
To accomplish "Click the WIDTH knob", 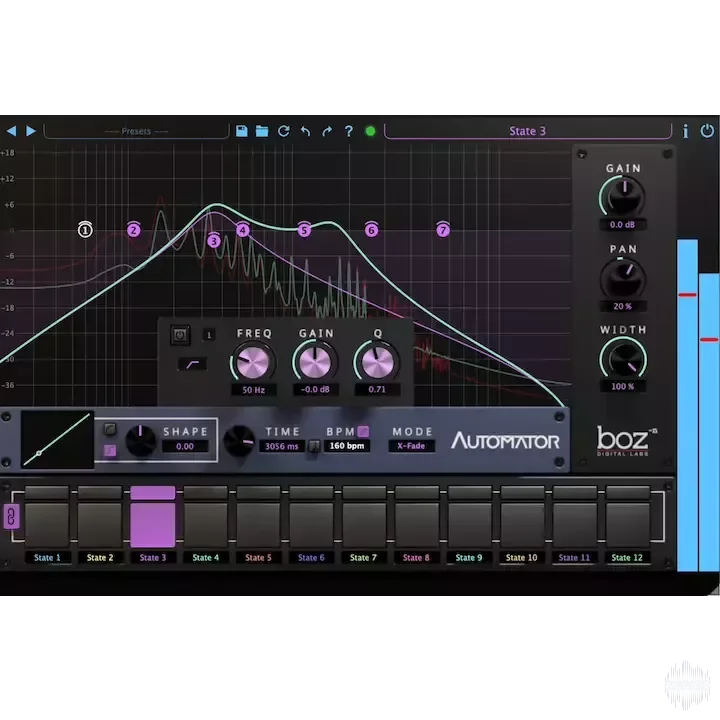I will (624, 360).
